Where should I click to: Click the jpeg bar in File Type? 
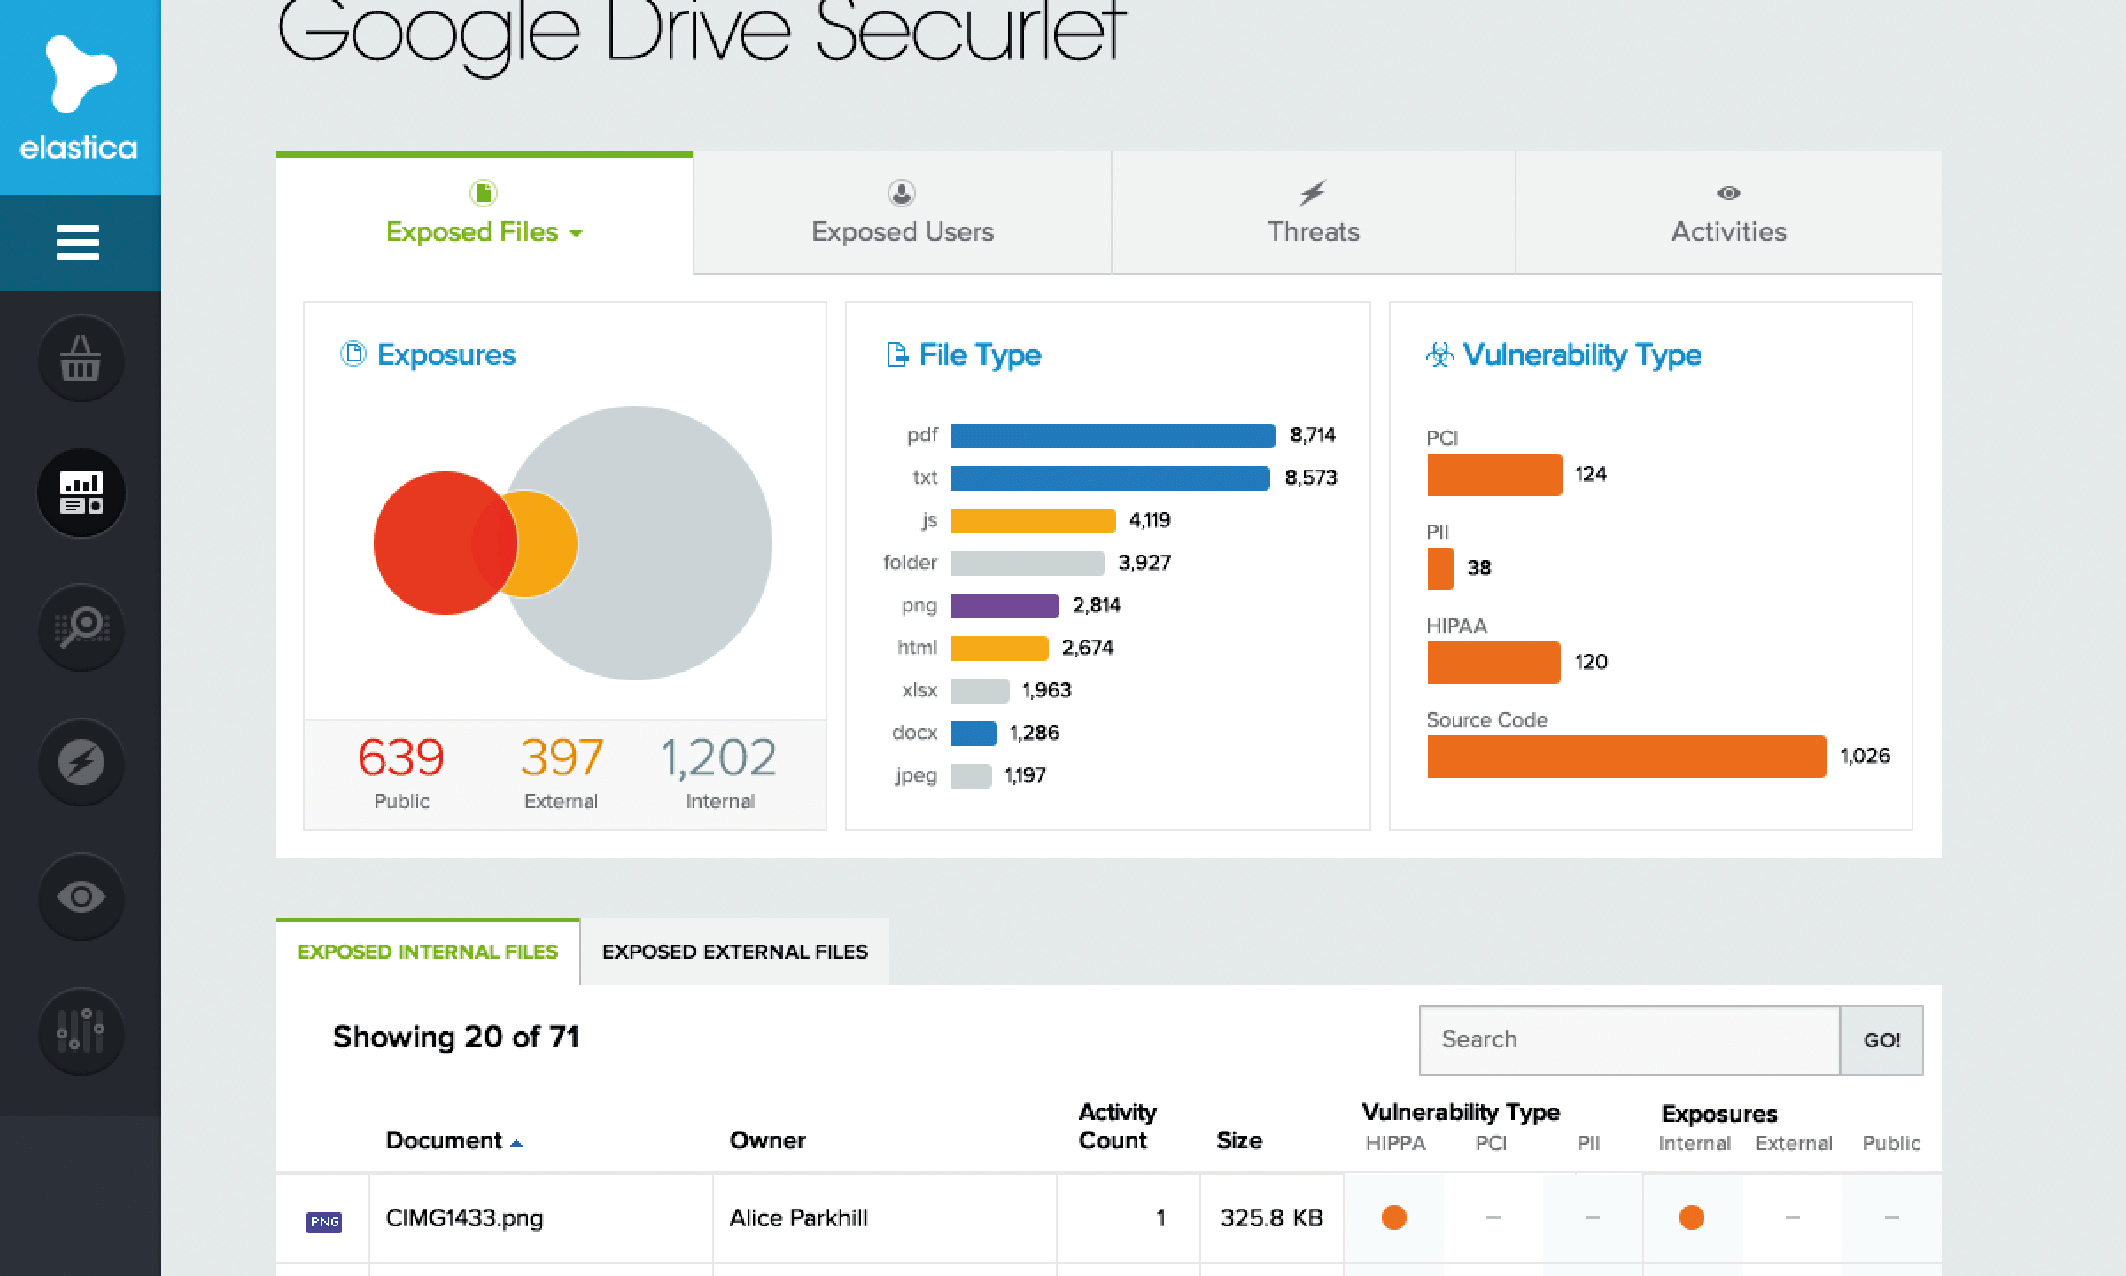click(x=971, y=775)
